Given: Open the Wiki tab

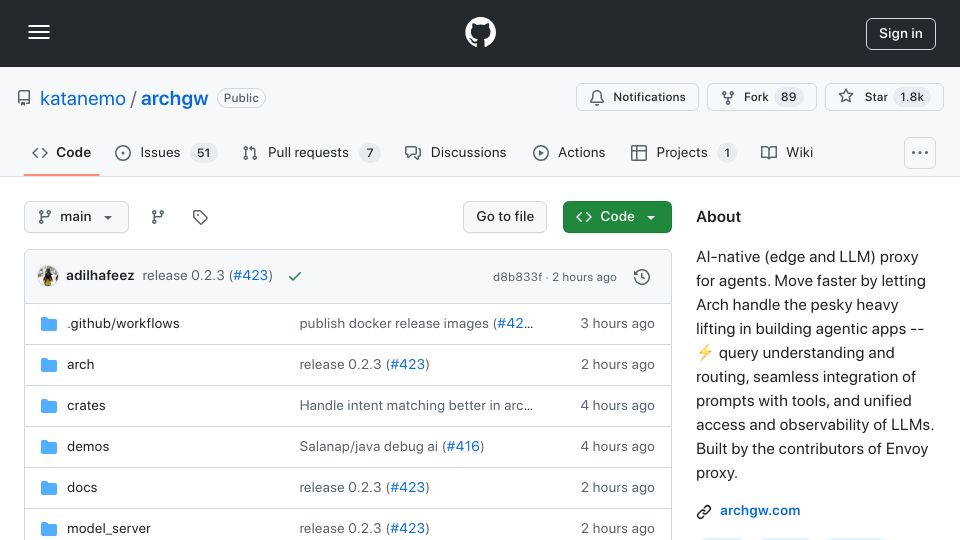Looking at the screenshot, I should pyautogui.click(x=787, y=152).
